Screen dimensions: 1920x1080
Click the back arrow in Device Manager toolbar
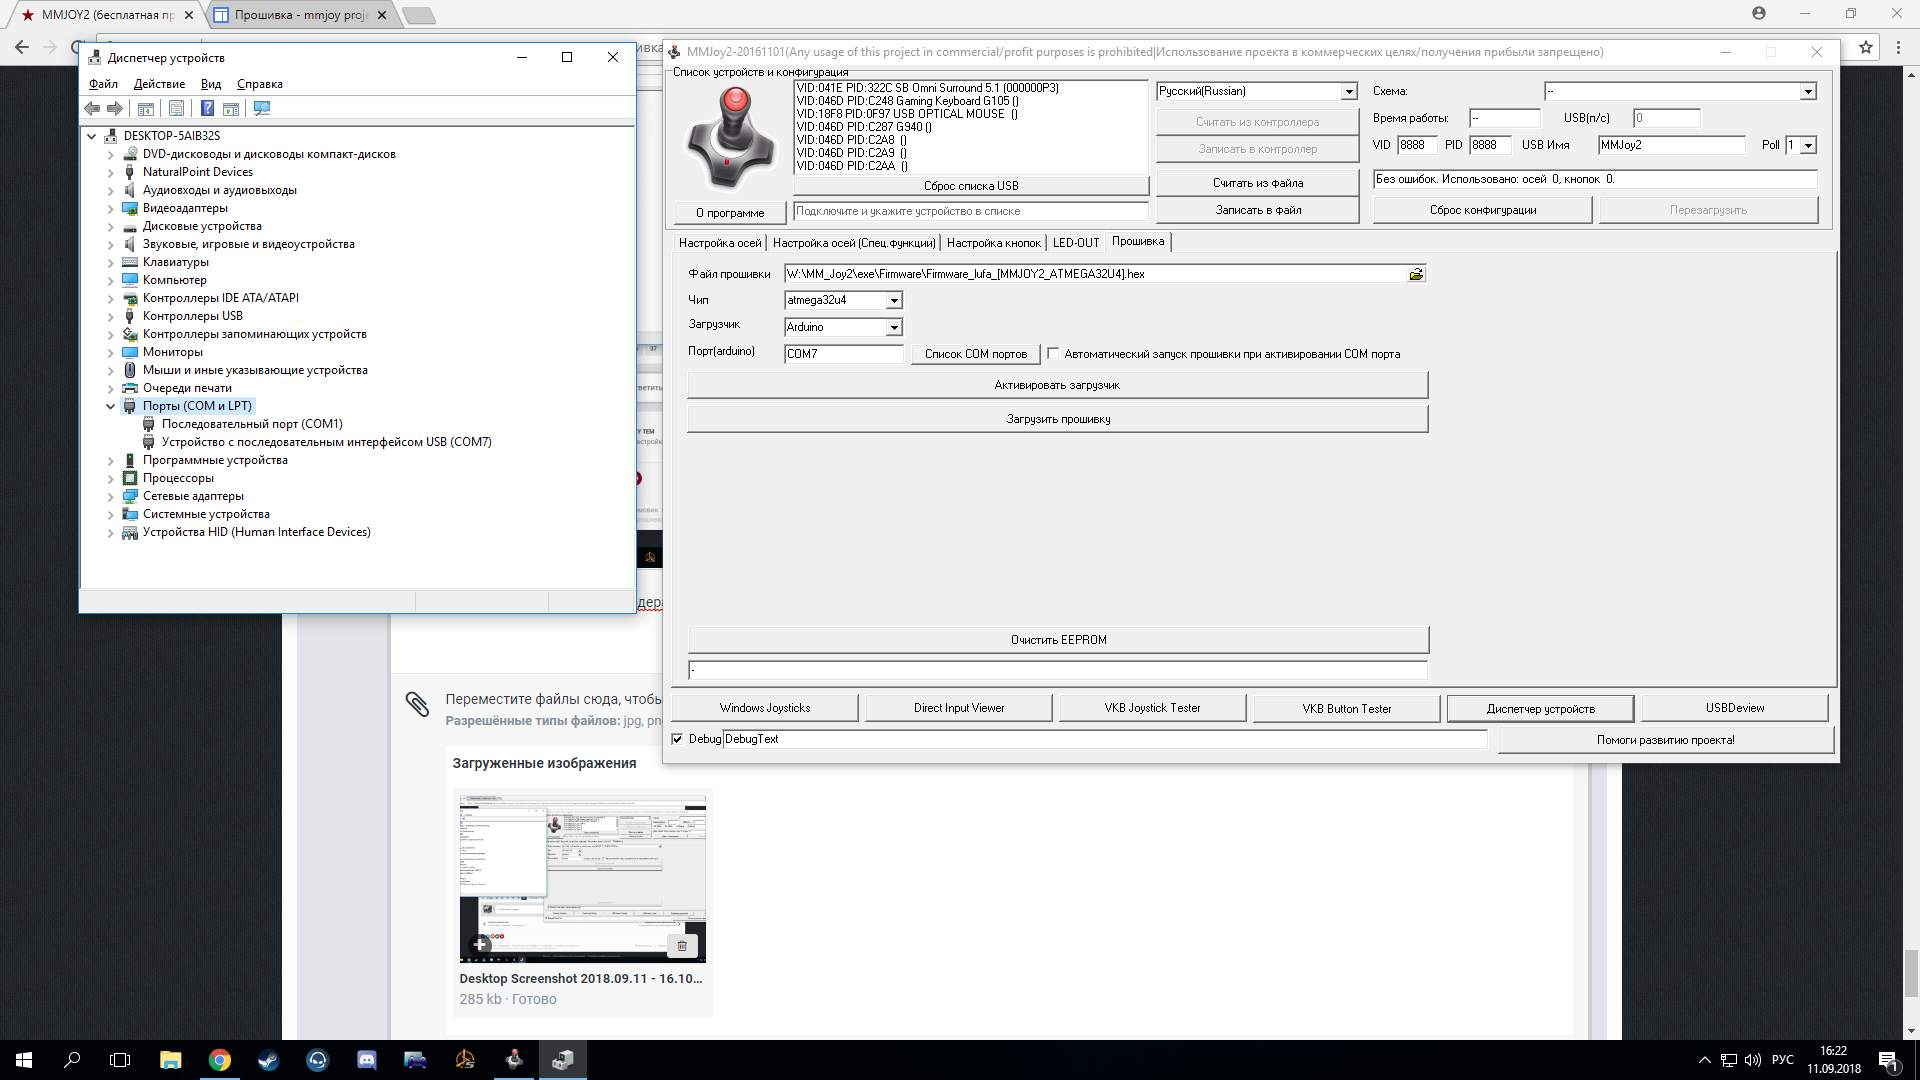point(93,108)
